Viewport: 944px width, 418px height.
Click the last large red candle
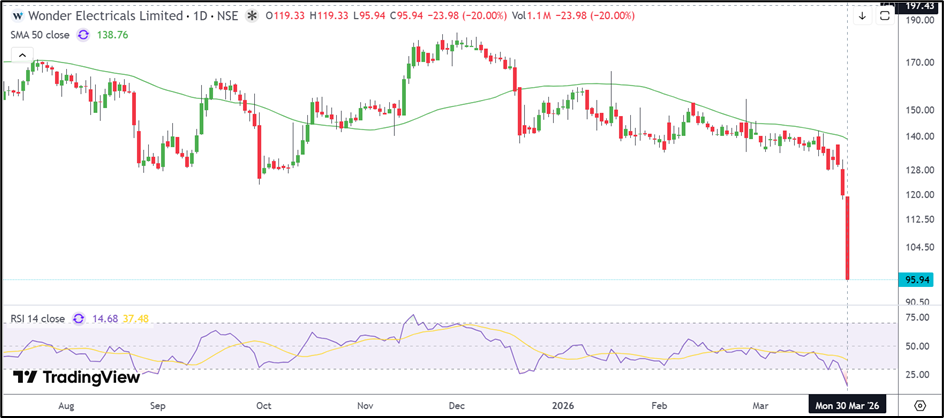pyautogui.click(x=848, y=238)
